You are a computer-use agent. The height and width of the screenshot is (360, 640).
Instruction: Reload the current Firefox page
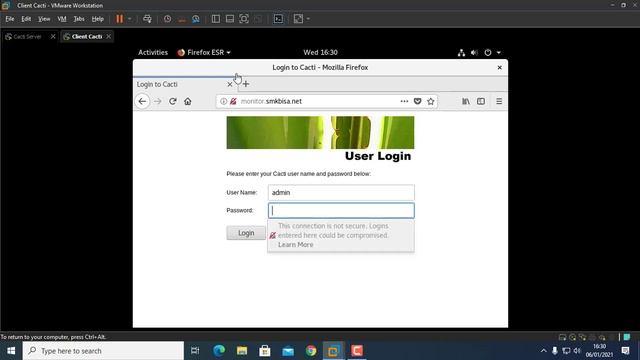click(173, 101)
